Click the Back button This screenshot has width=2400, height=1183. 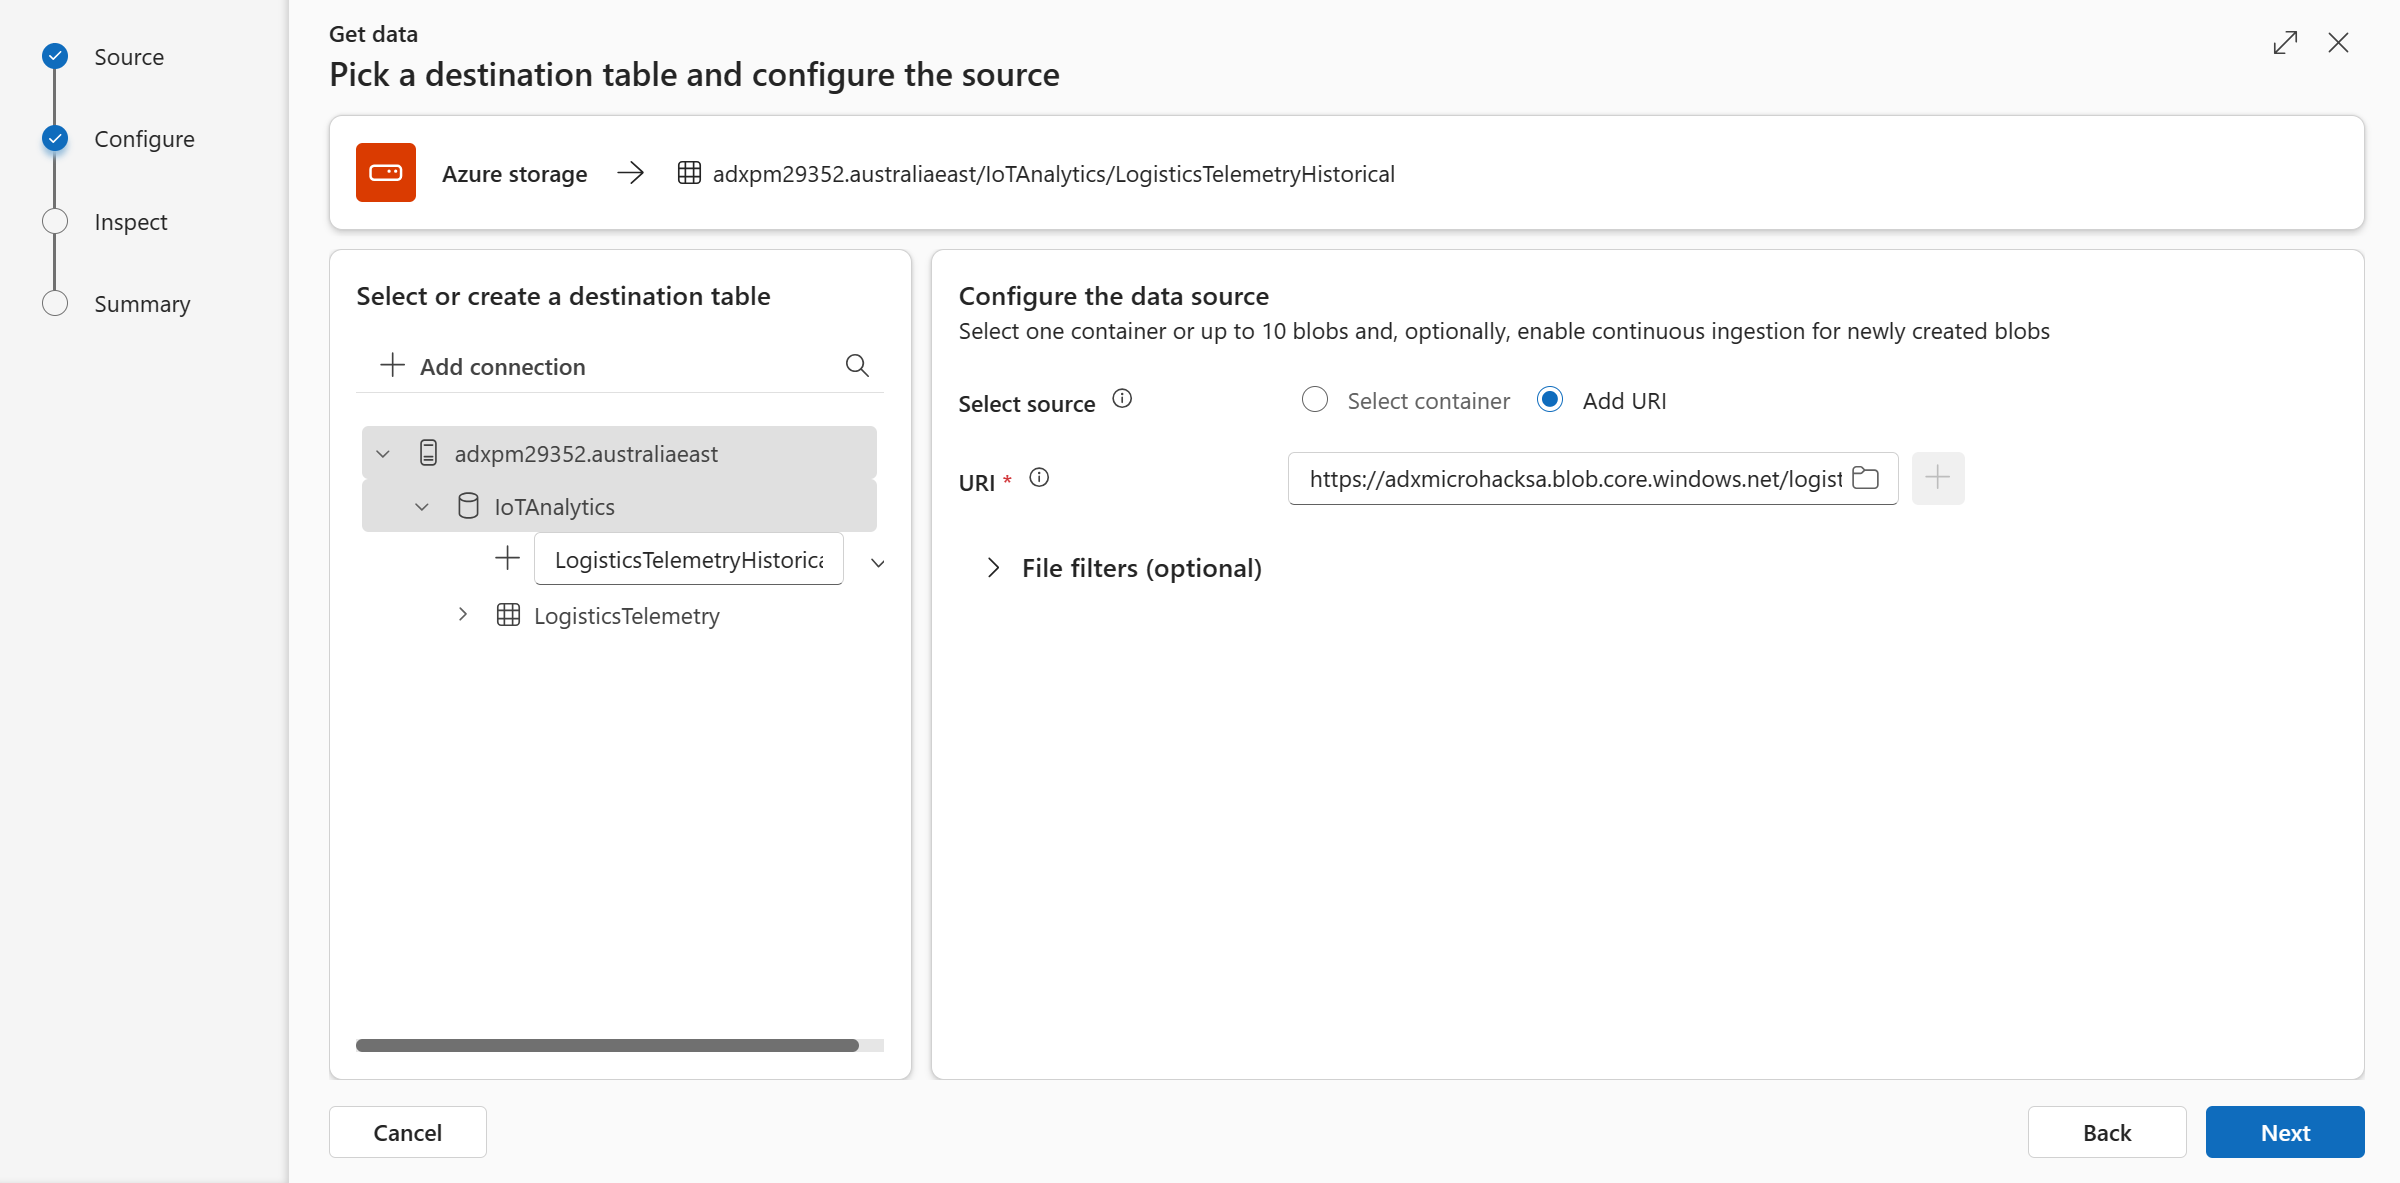pos(2107,1132)
